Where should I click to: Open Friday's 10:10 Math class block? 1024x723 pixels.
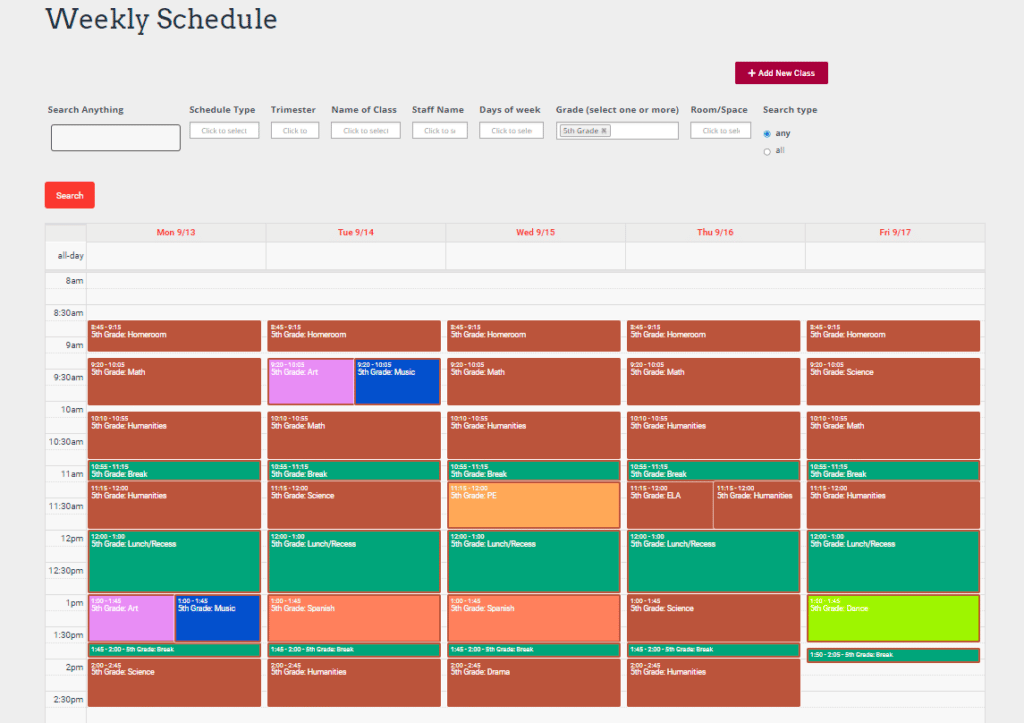pos(893,435)
